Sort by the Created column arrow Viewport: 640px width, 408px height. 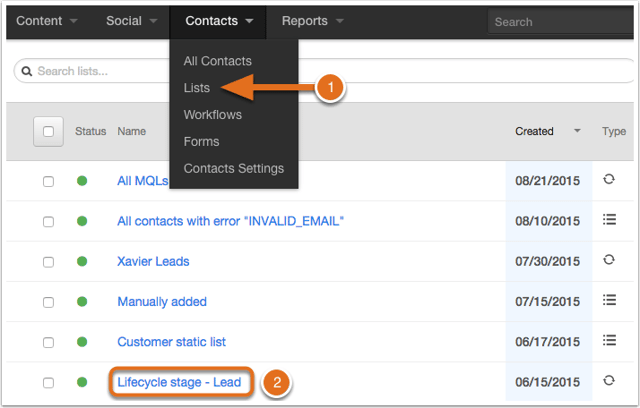point(577,131)
